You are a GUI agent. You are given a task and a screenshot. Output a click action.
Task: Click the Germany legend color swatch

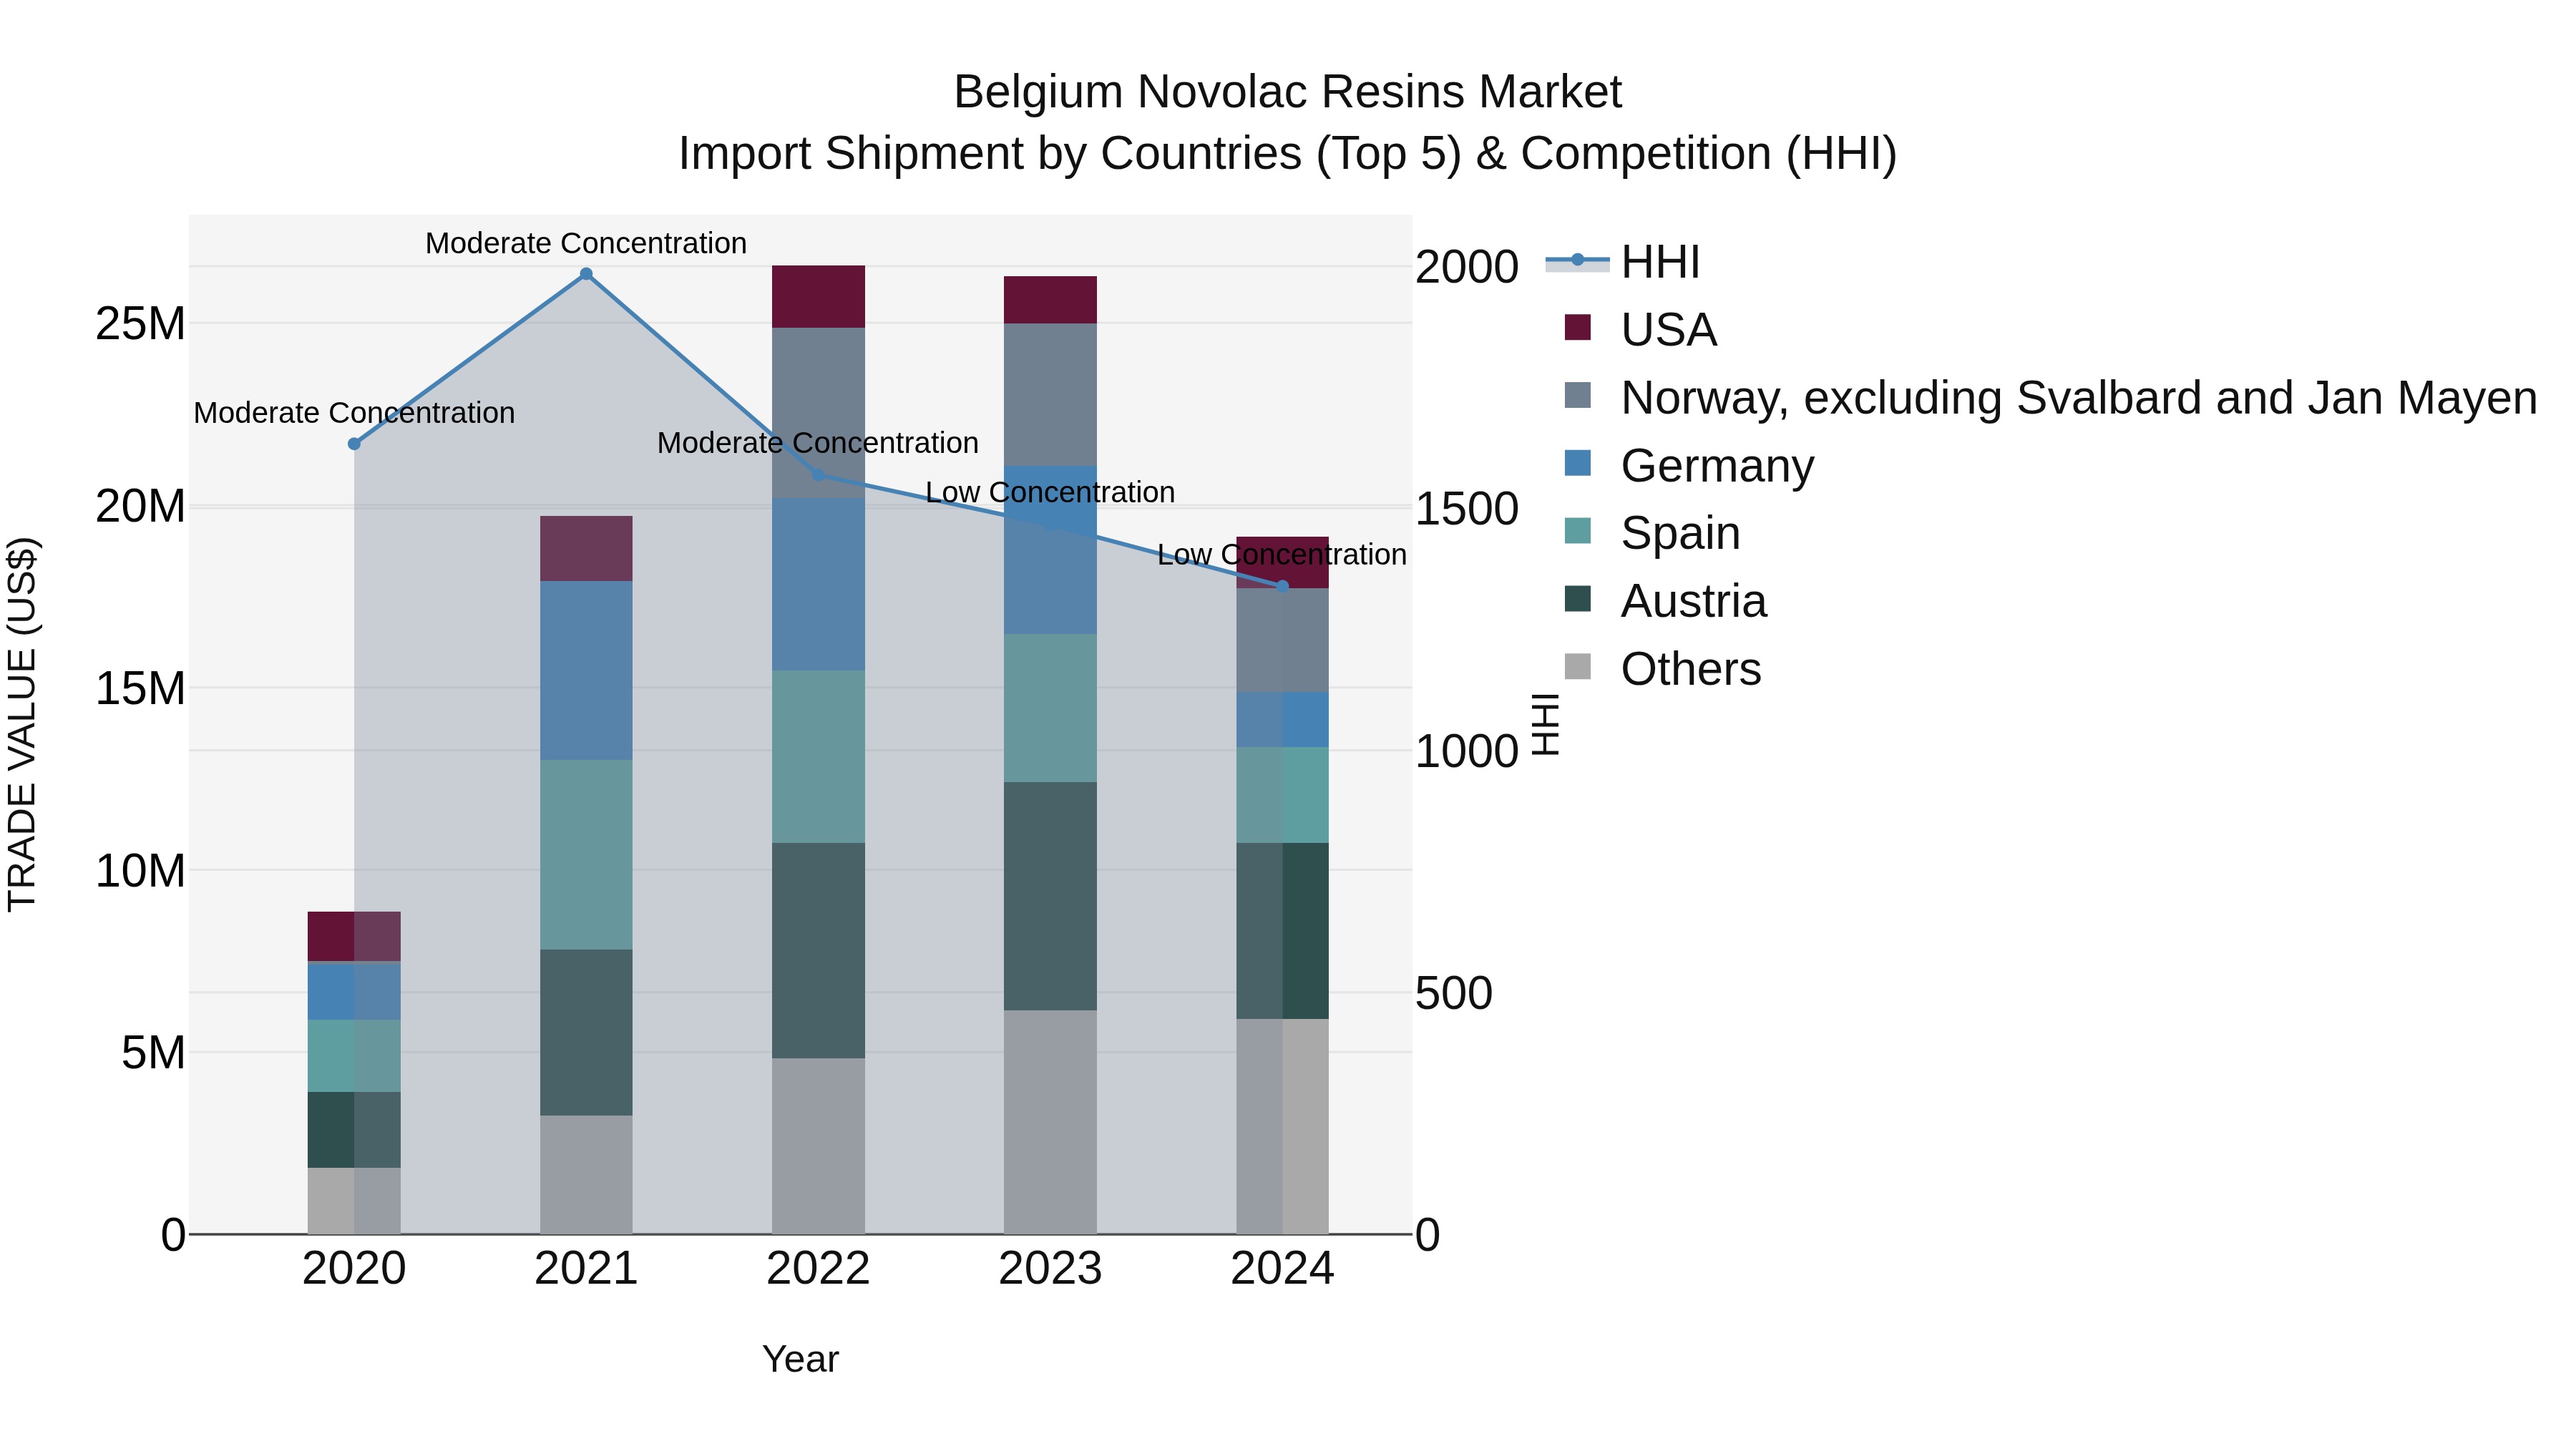[x=1577, y=464]
